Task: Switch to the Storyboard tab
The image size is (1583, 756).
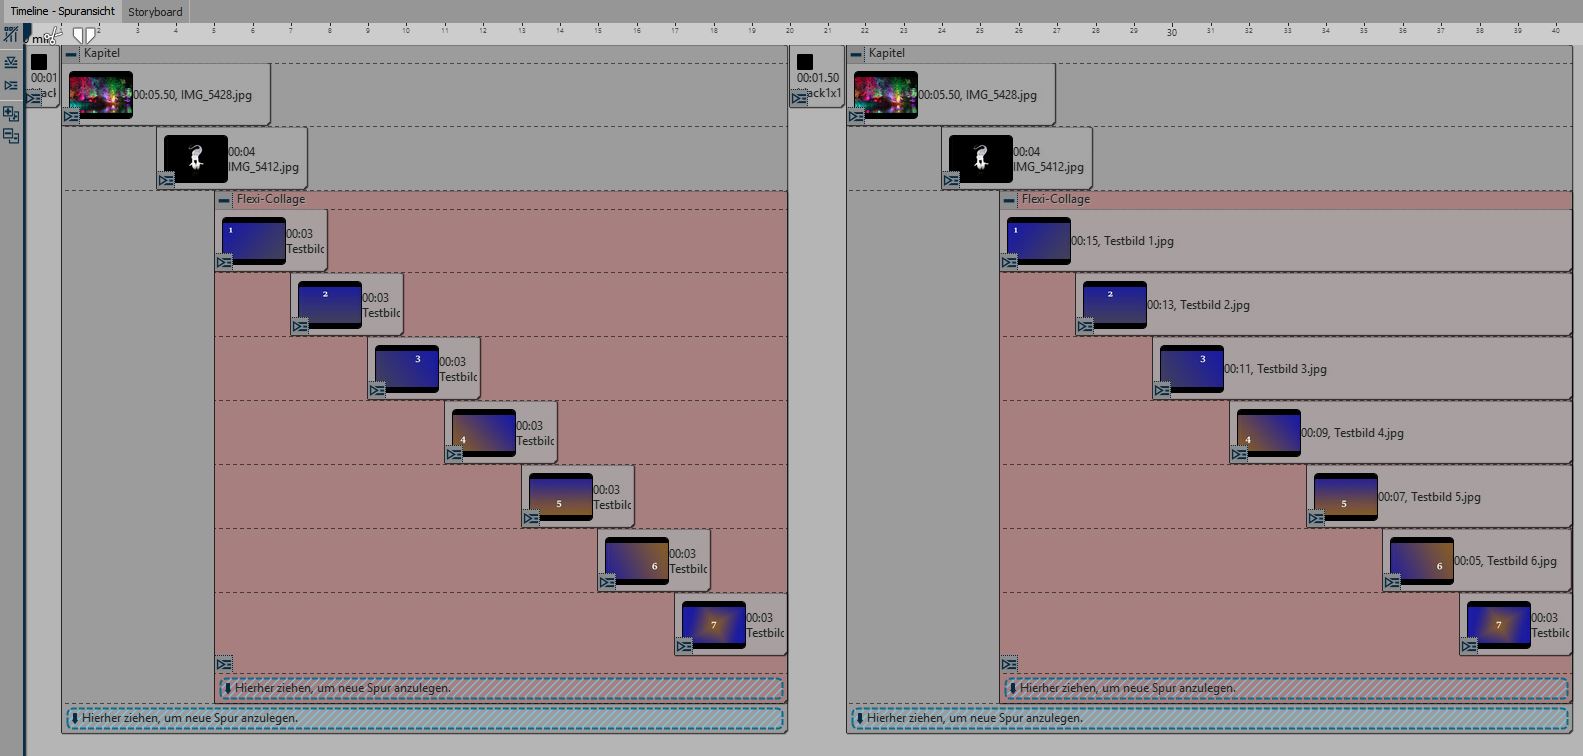Action: pos(155,12)
